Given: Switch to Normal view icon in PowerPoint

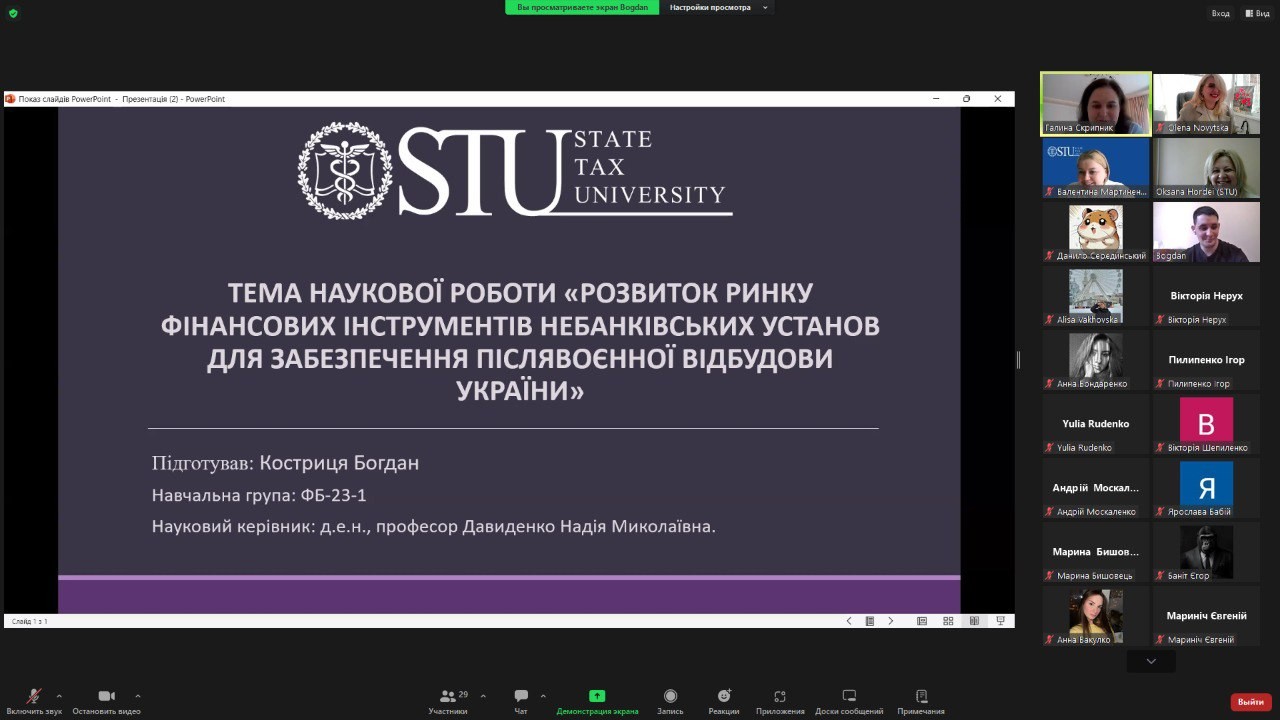Looking at the screenshot, I should click(x=922, y=621).
